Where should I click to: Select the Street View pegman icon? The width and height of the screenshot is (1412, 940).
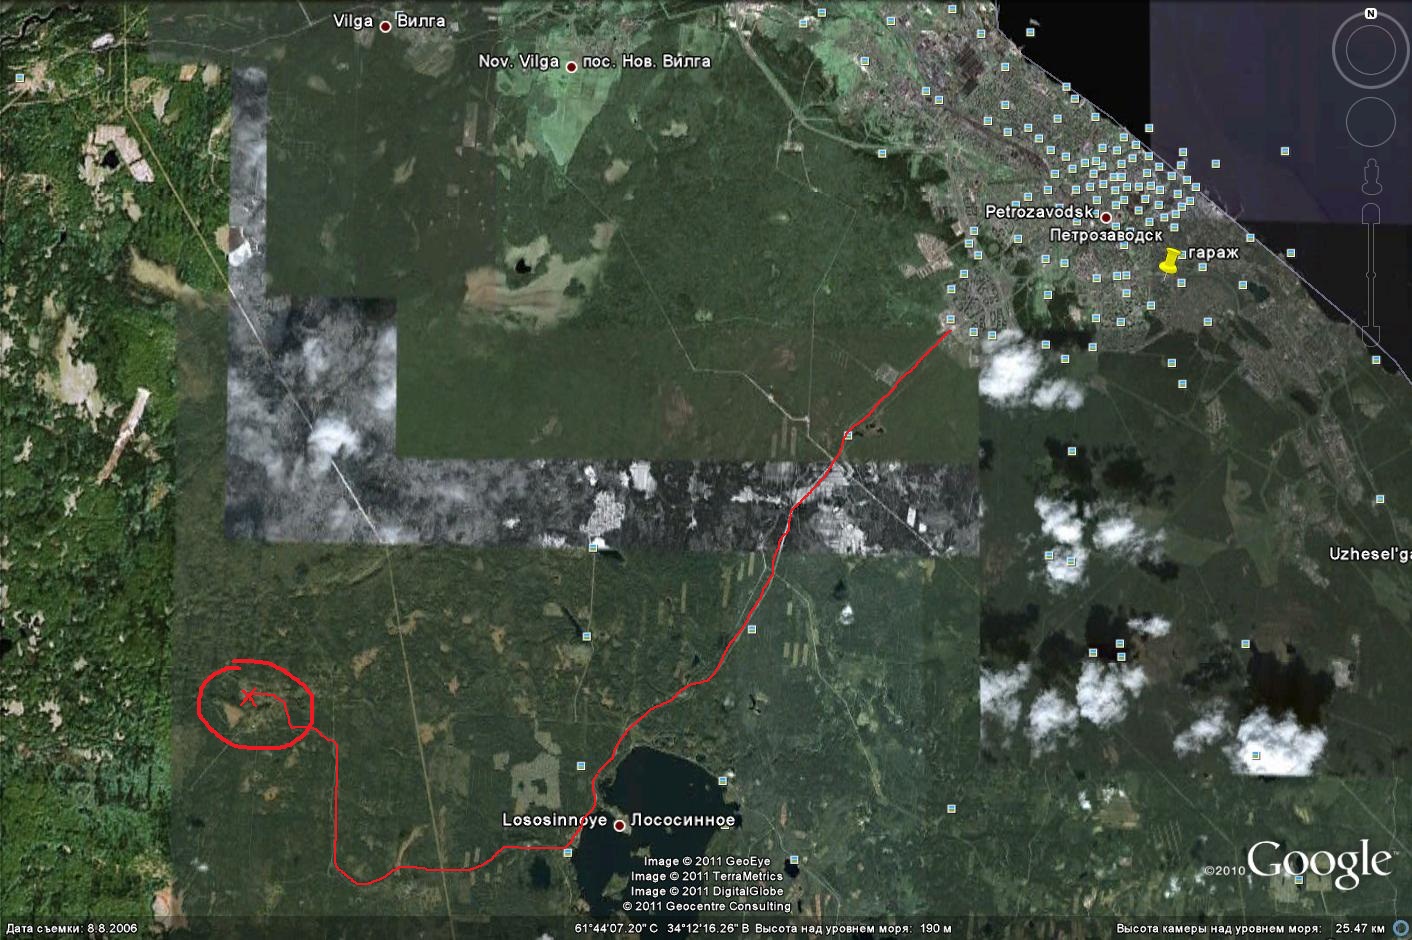[x=1371, y=176]
